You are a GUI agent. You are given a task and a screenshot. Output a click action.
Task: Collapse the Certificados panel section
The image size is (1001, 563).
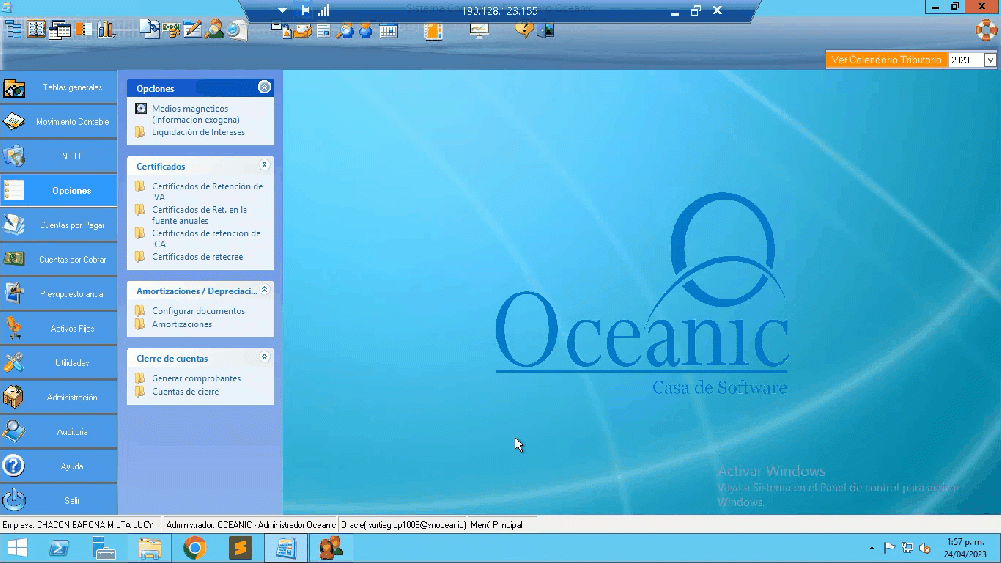(264, 165)
